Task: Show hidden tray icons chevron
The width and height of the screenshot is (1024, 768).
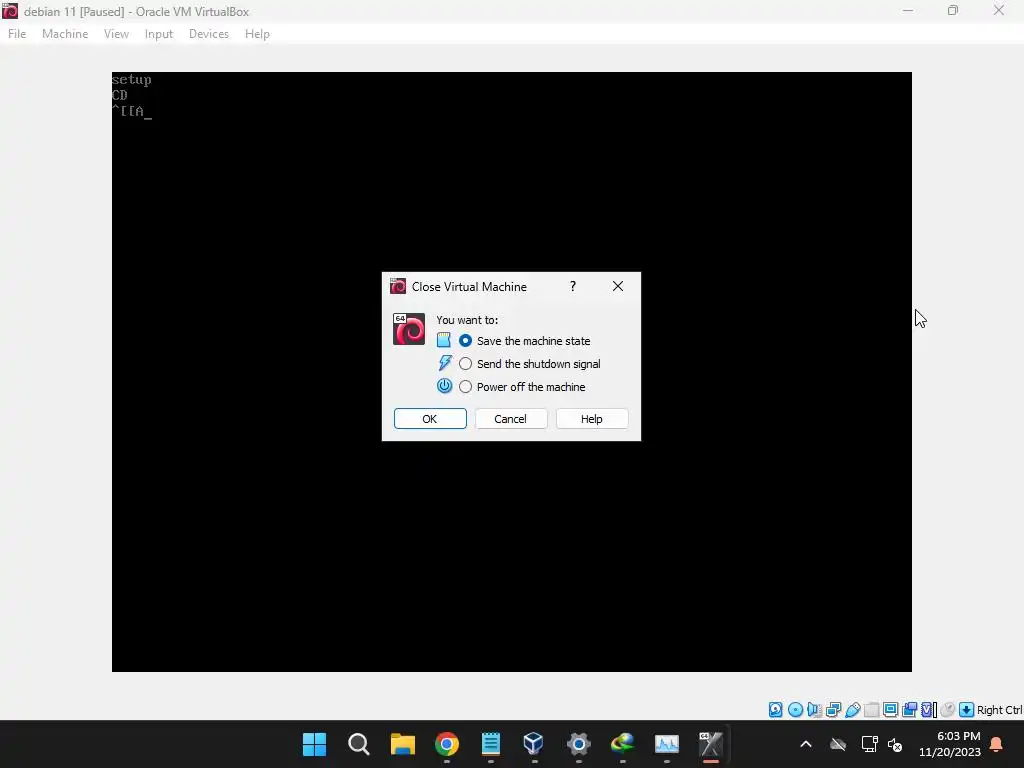Action: [806, 744]
